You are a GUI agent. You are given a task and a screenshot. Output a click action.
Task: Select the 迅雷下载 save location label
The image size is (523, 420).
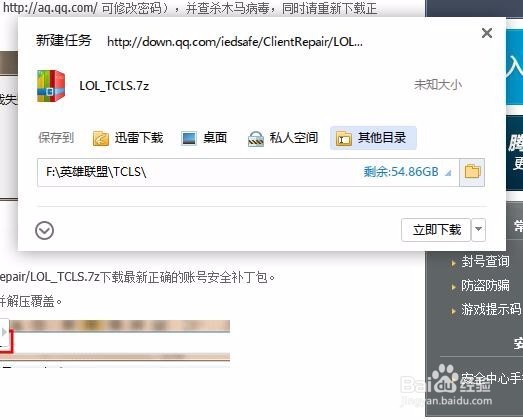(x=139, y=138)
